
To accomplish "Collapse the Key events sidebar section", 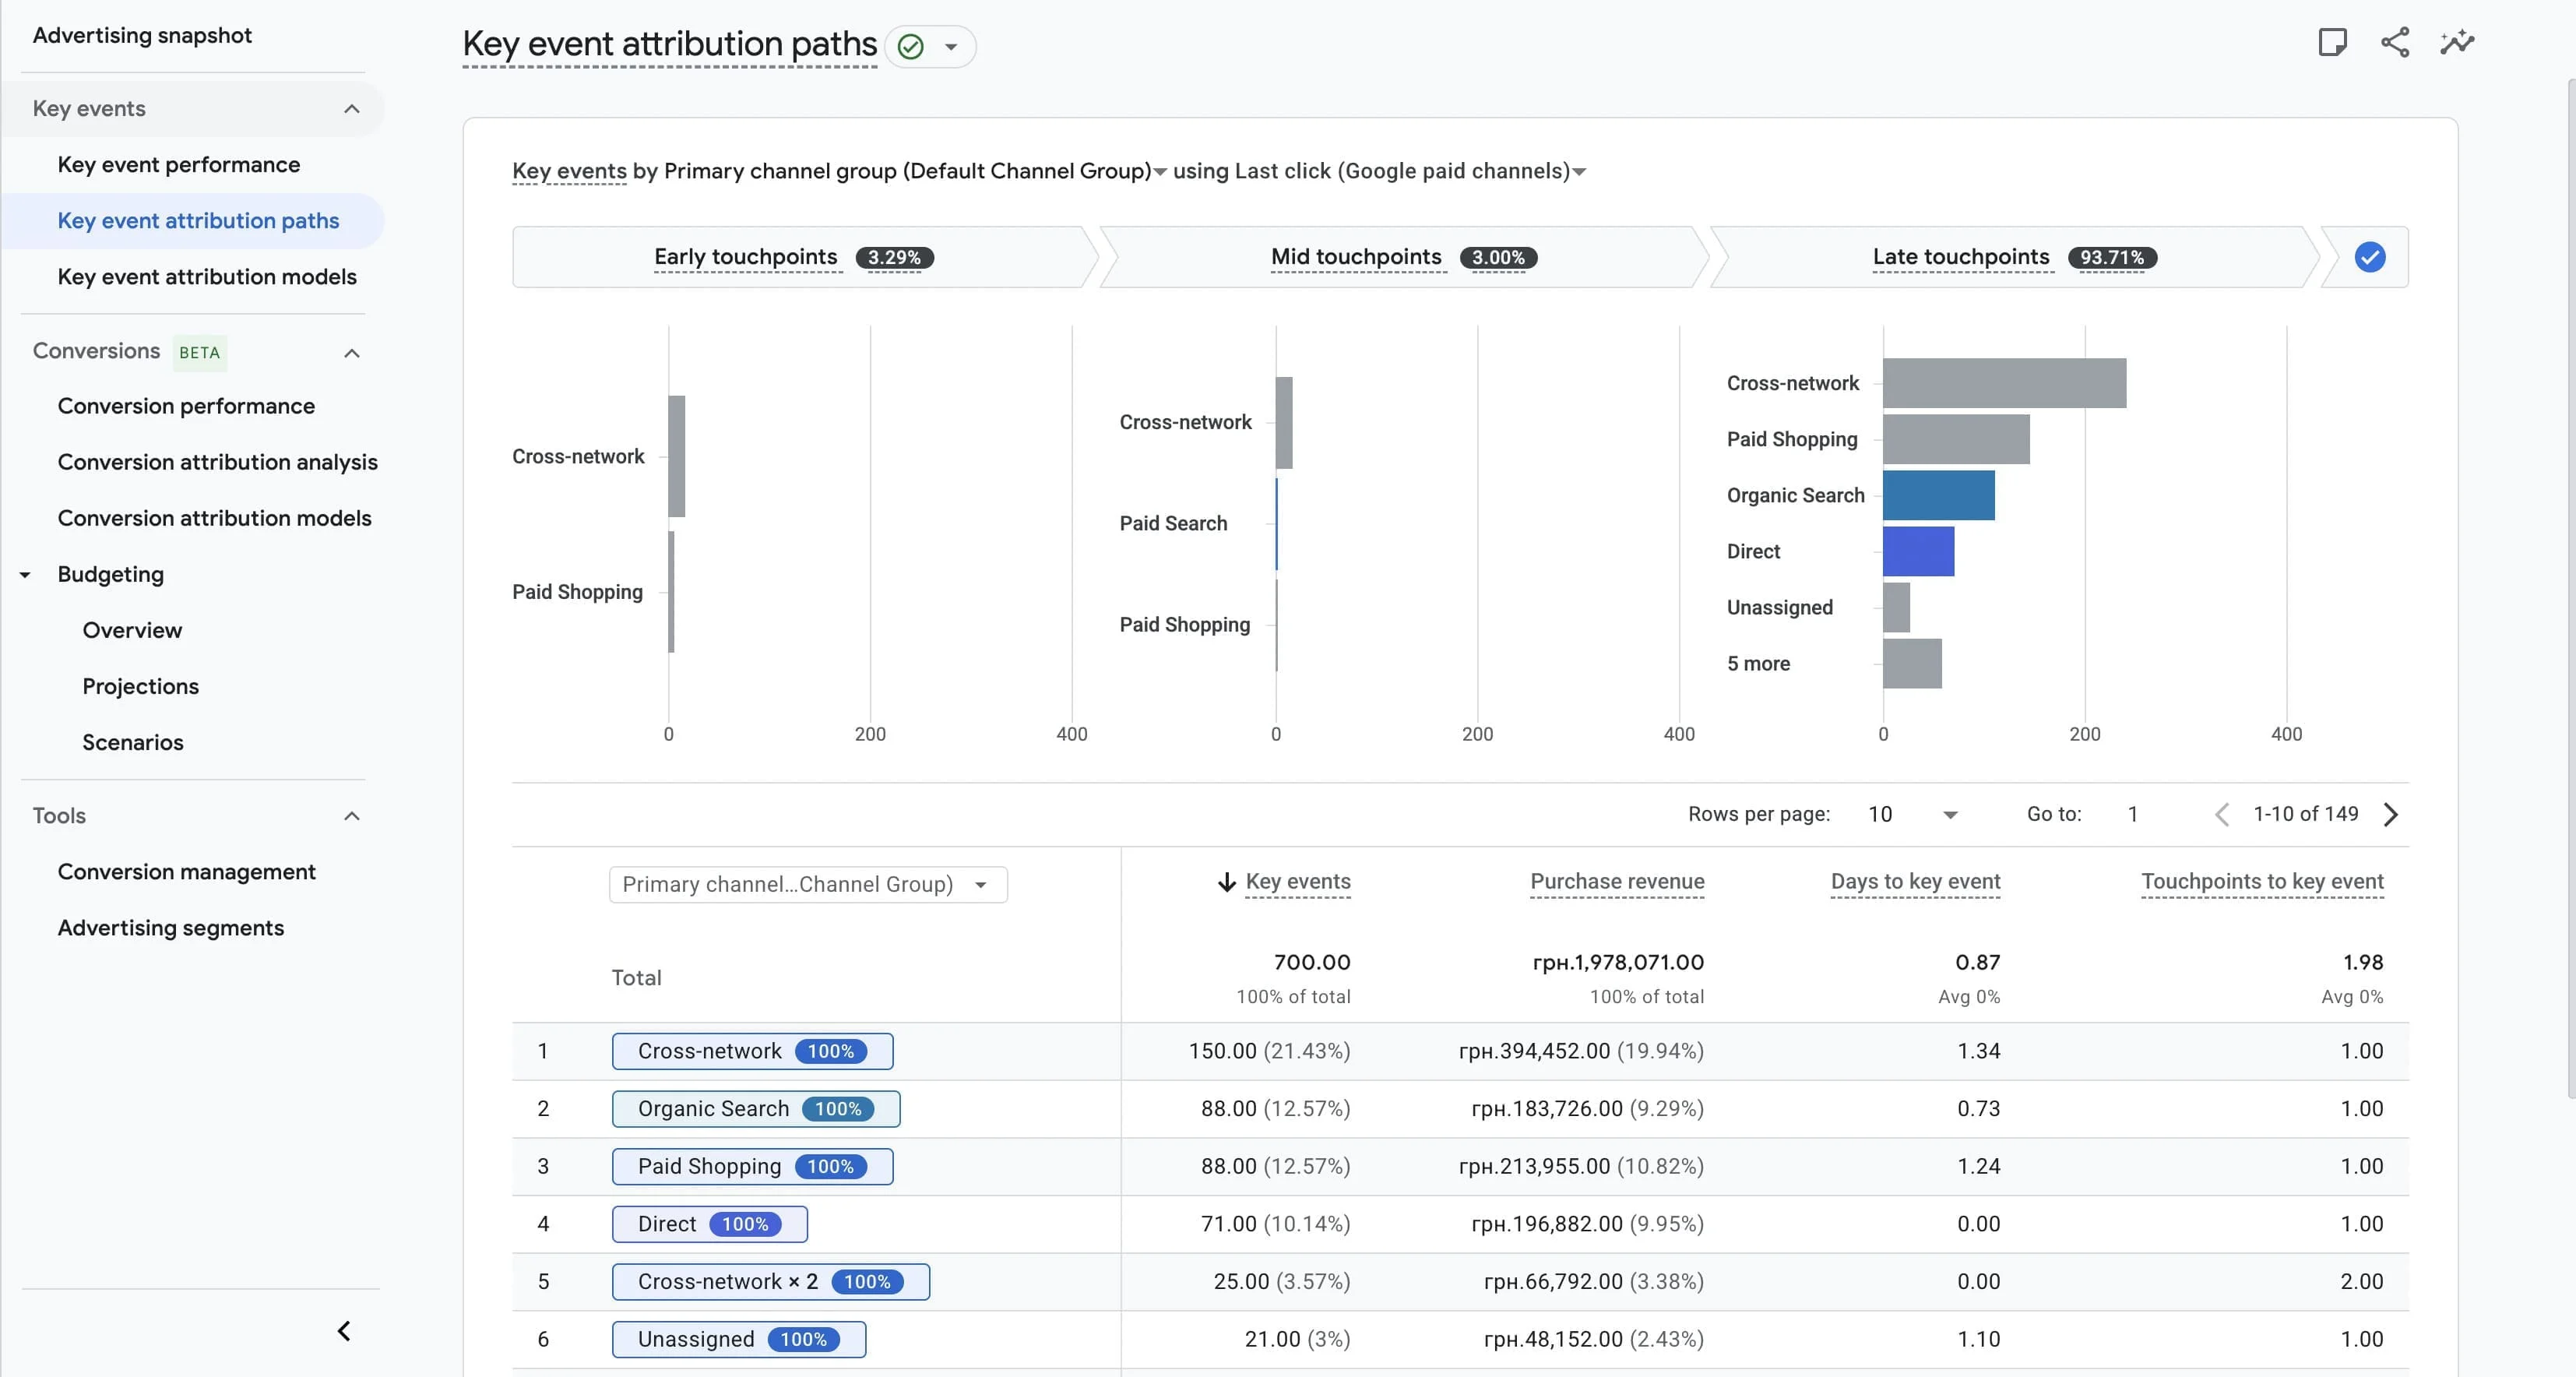I will click(x=352, y=109).
